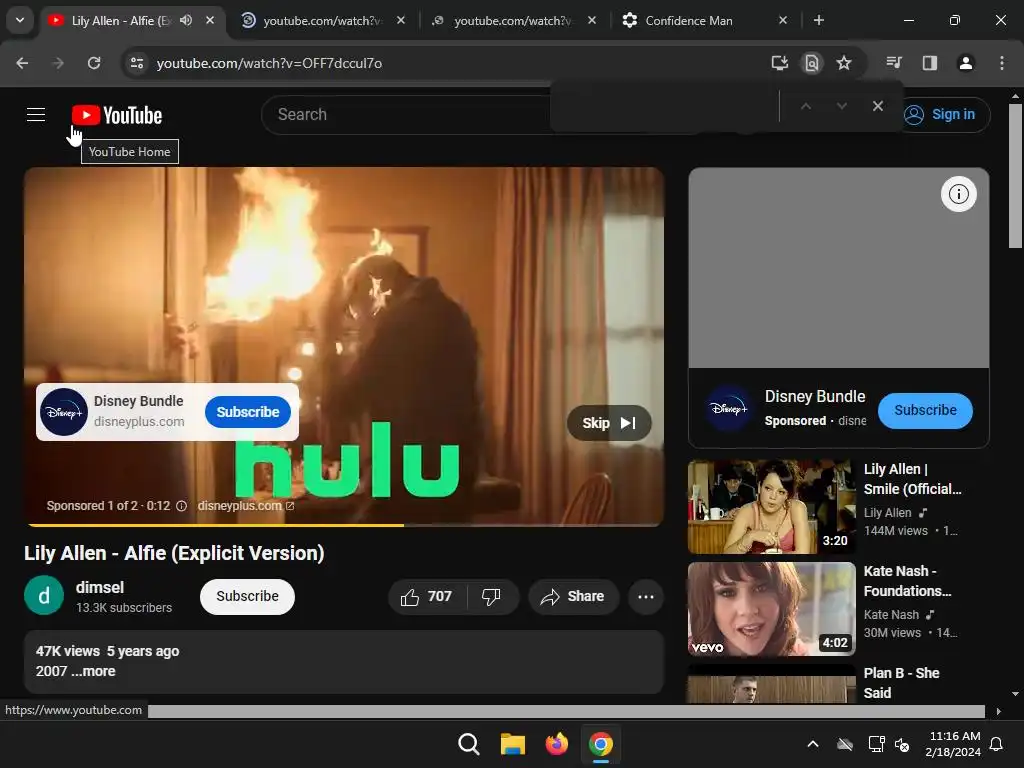Viewport: 1024px width, 768px height.
Task: Mute the Lily Allen tab audio icon
Action: coord(186,20)
